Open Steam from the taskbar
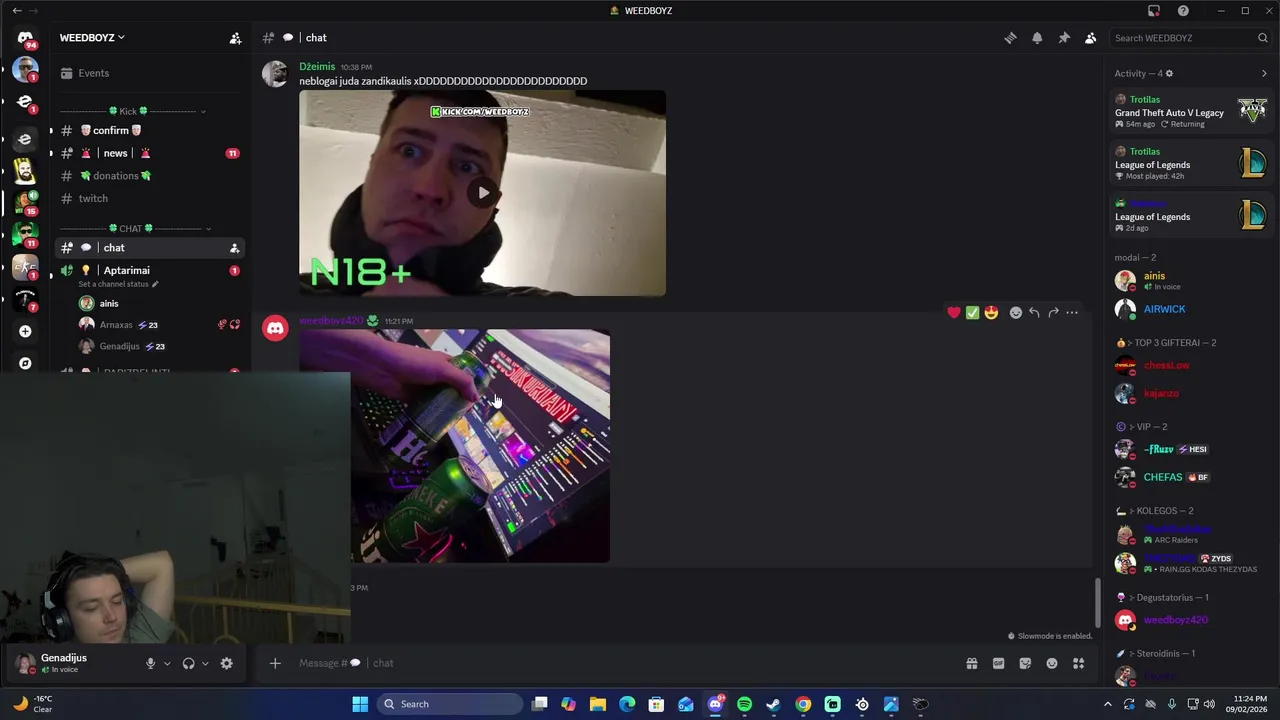Viewport: 1280px width, 720px height. tap(773, 704)
